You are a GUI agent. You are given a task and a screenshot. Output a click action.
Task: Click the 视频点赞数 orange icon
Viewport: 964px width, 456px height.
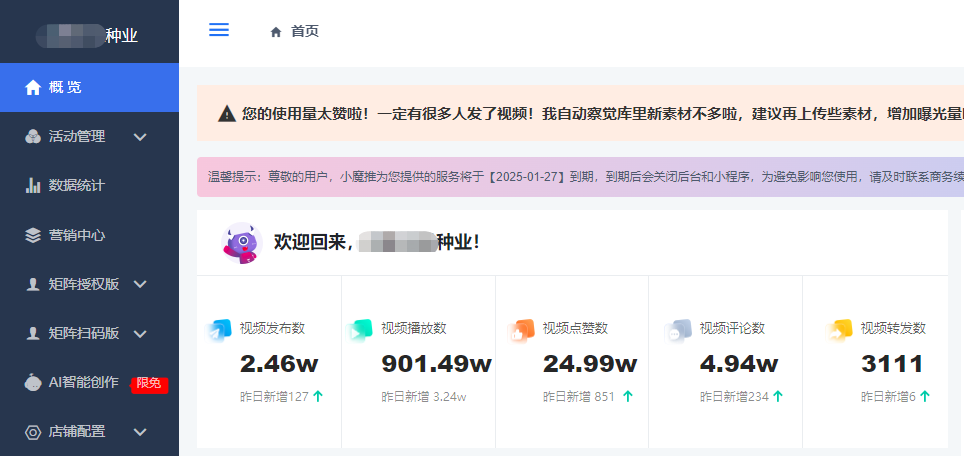pos(523,330)
